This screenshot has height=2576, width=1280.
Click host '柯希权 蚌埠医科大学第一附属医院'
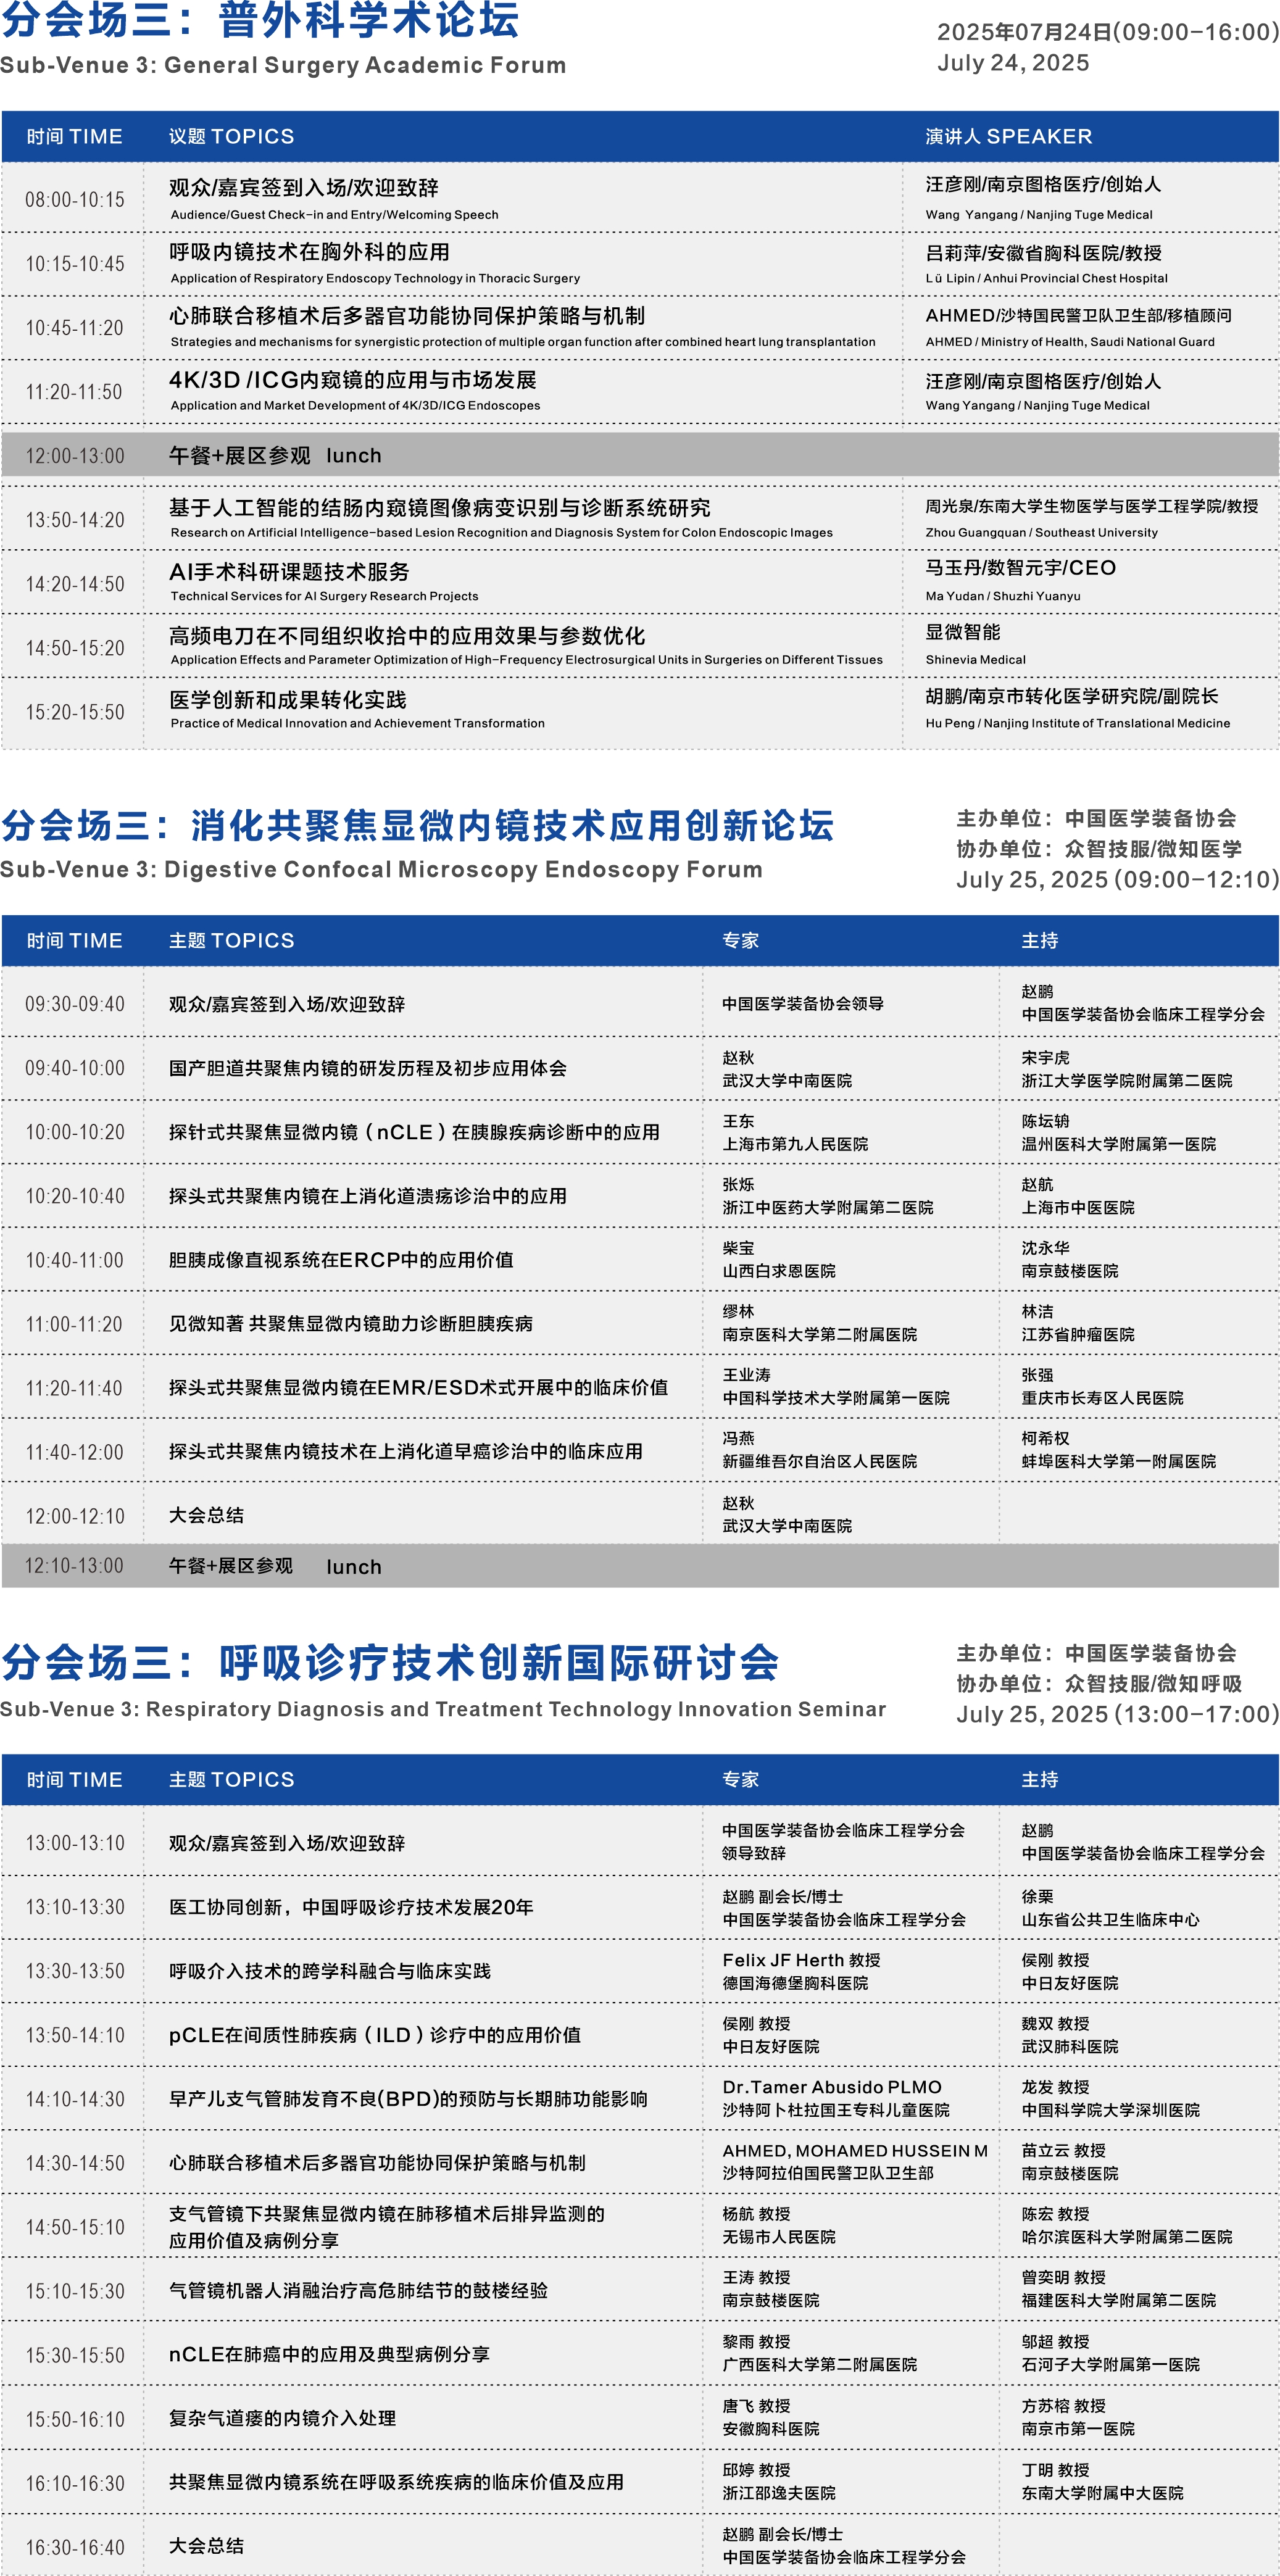pyautogui.click(x=1119, y=1450)
